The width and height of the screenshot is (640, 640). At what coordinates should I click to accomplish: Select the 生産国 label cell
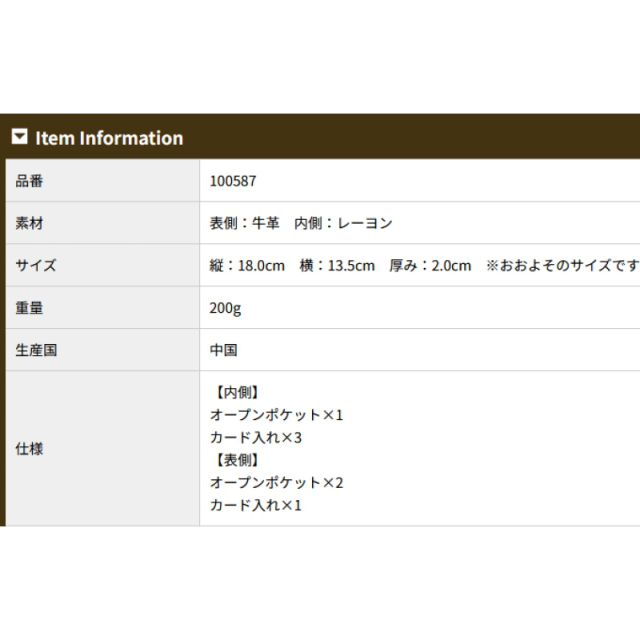tap(102, 350)
